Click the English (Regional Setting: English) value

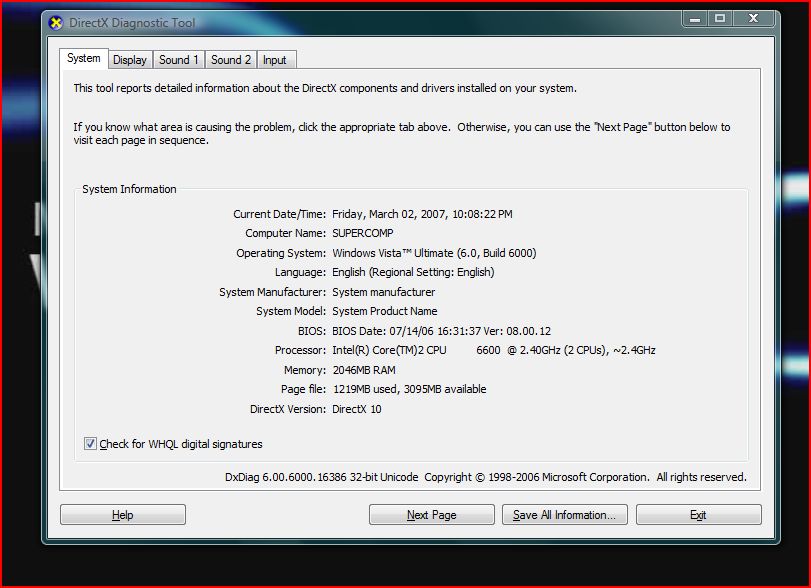(413, 272)
